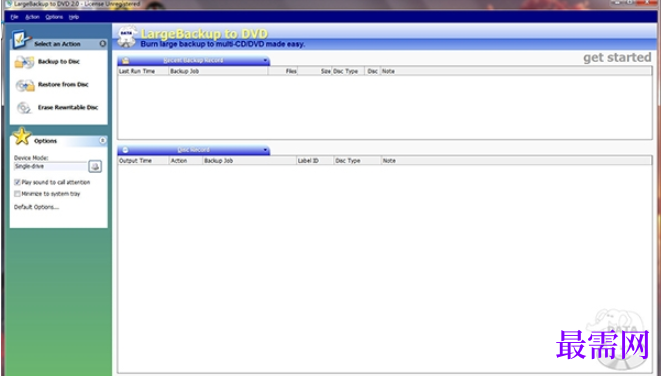Sort by Files column header
668x376 pixels.
283,71
